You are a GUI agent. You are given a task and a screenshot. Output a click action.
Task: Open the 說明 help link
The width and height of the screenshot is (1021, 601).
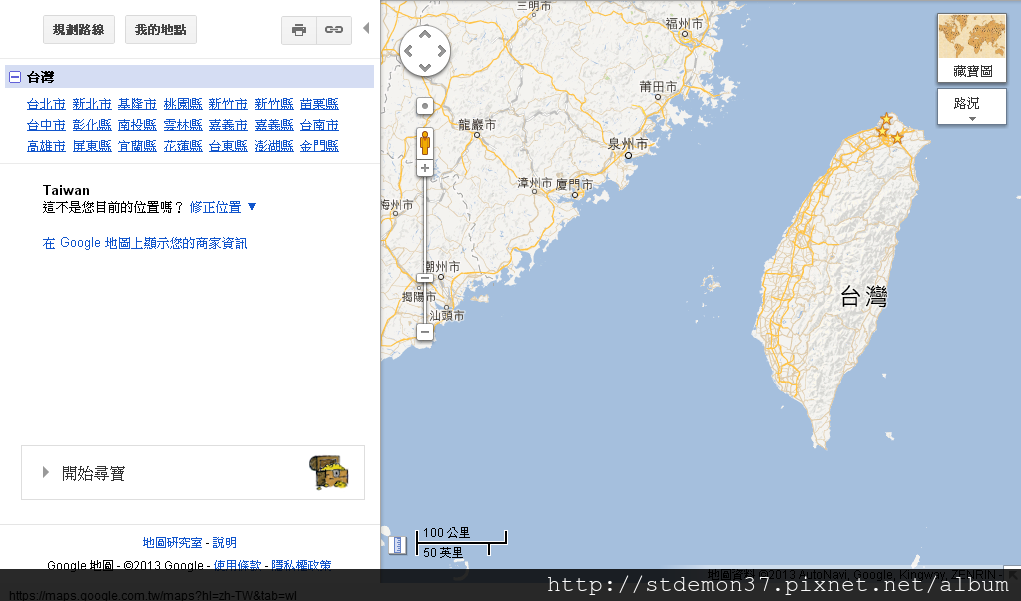225,542
